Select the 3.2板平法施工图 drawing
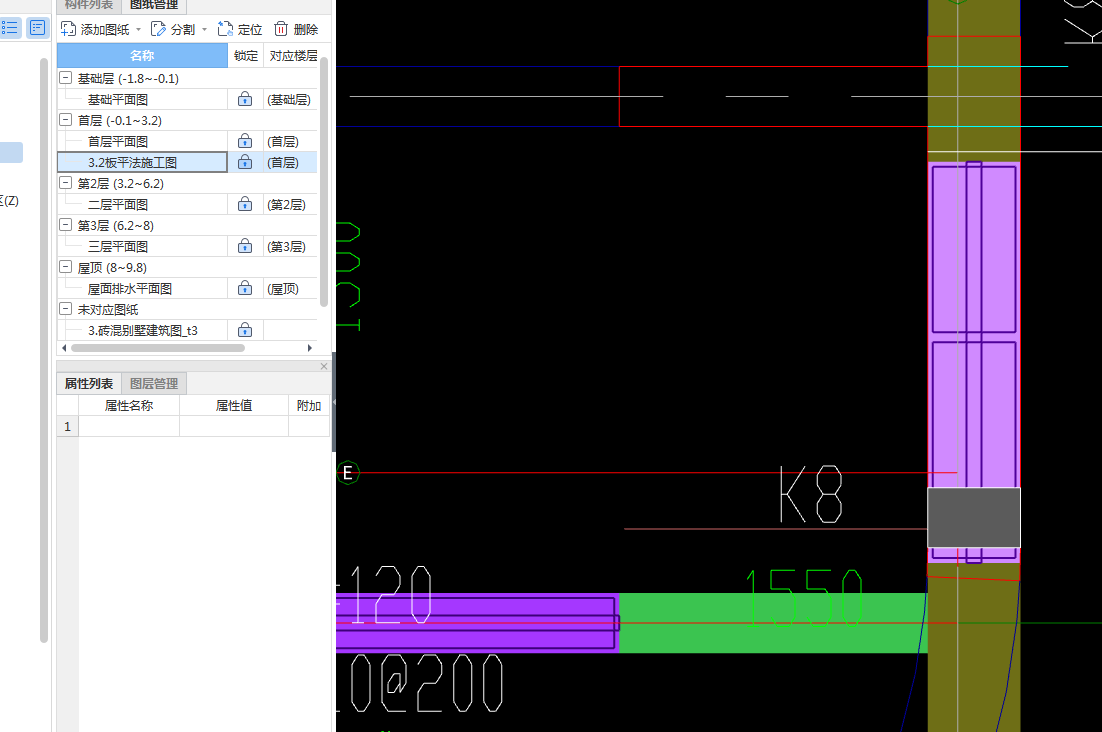This screenshot has width=1102, height=732. coord(132,163)
